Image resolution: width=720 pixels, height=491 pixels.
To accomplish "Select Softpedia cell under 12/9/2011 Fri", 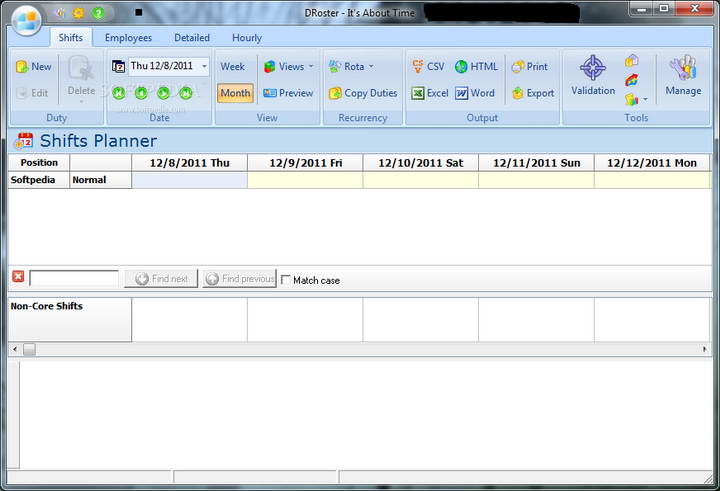I will click(305, 180).
